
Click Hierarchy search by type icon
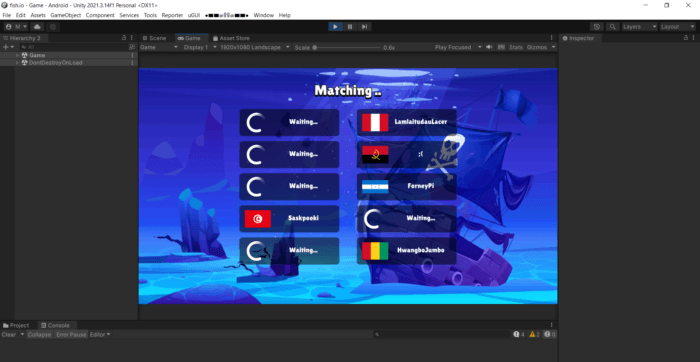[x=132, y=47]
